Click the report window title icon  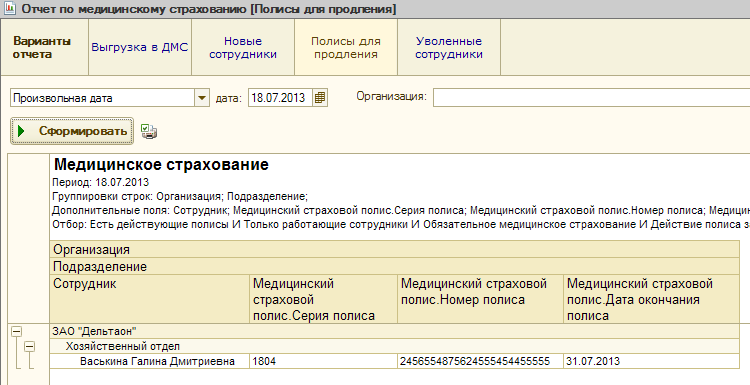(x=9, y=8)
